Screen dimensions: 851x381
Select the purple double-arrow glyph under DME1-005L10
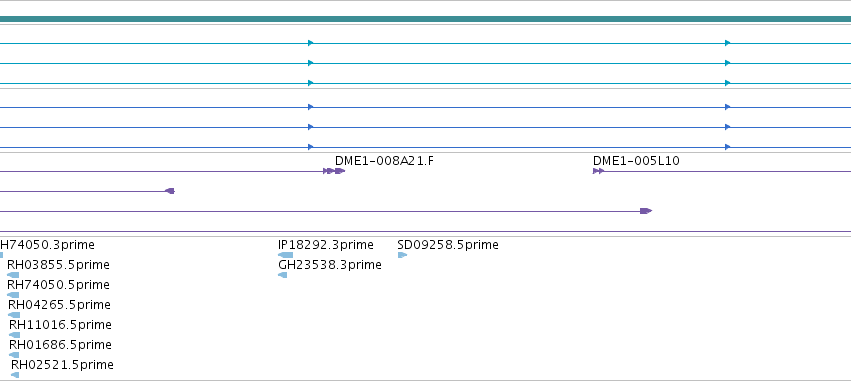coord(598,171)
